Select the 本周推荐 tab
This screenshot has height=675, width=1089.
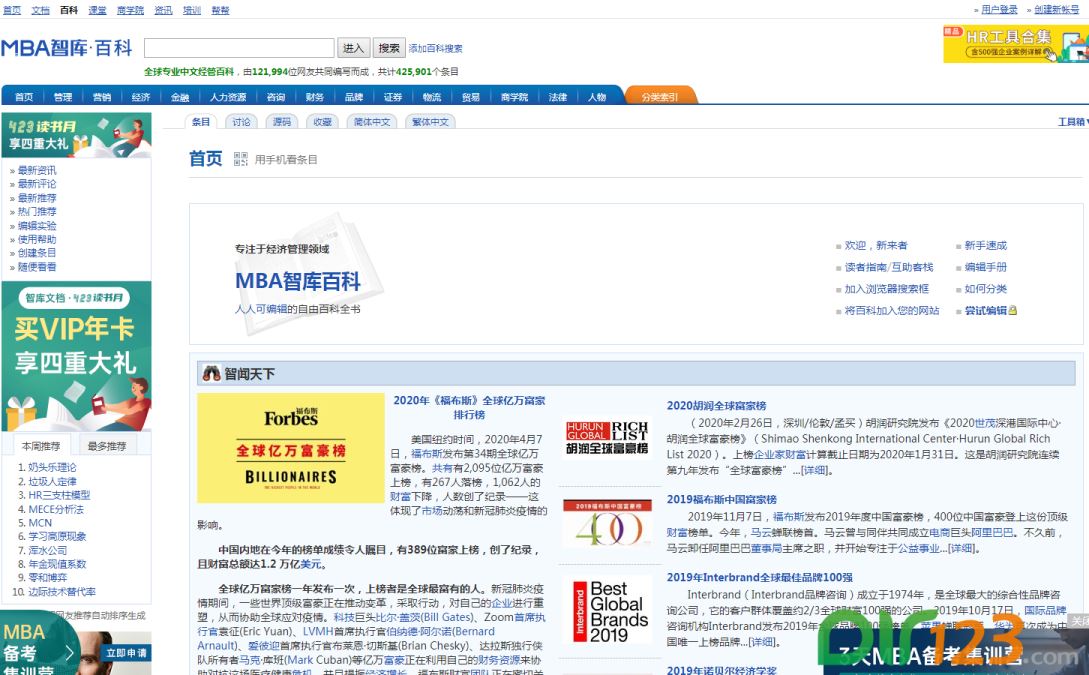pos(41,446)
